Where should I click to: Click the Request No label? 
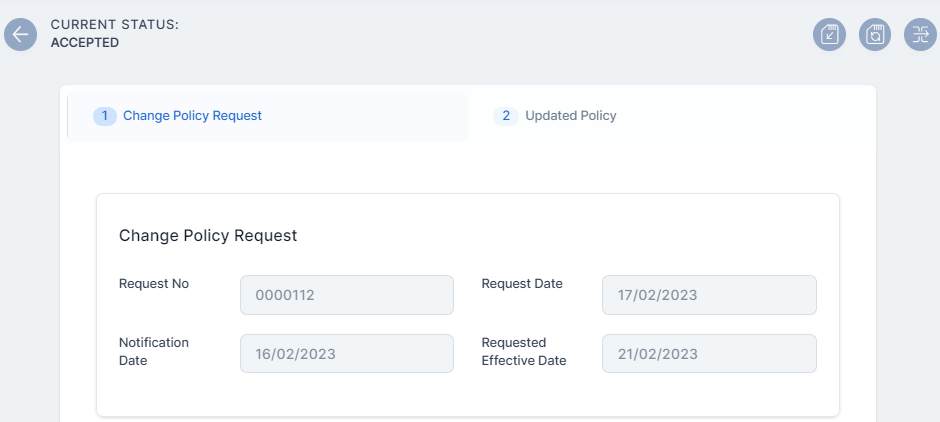[x=154, y=284]
